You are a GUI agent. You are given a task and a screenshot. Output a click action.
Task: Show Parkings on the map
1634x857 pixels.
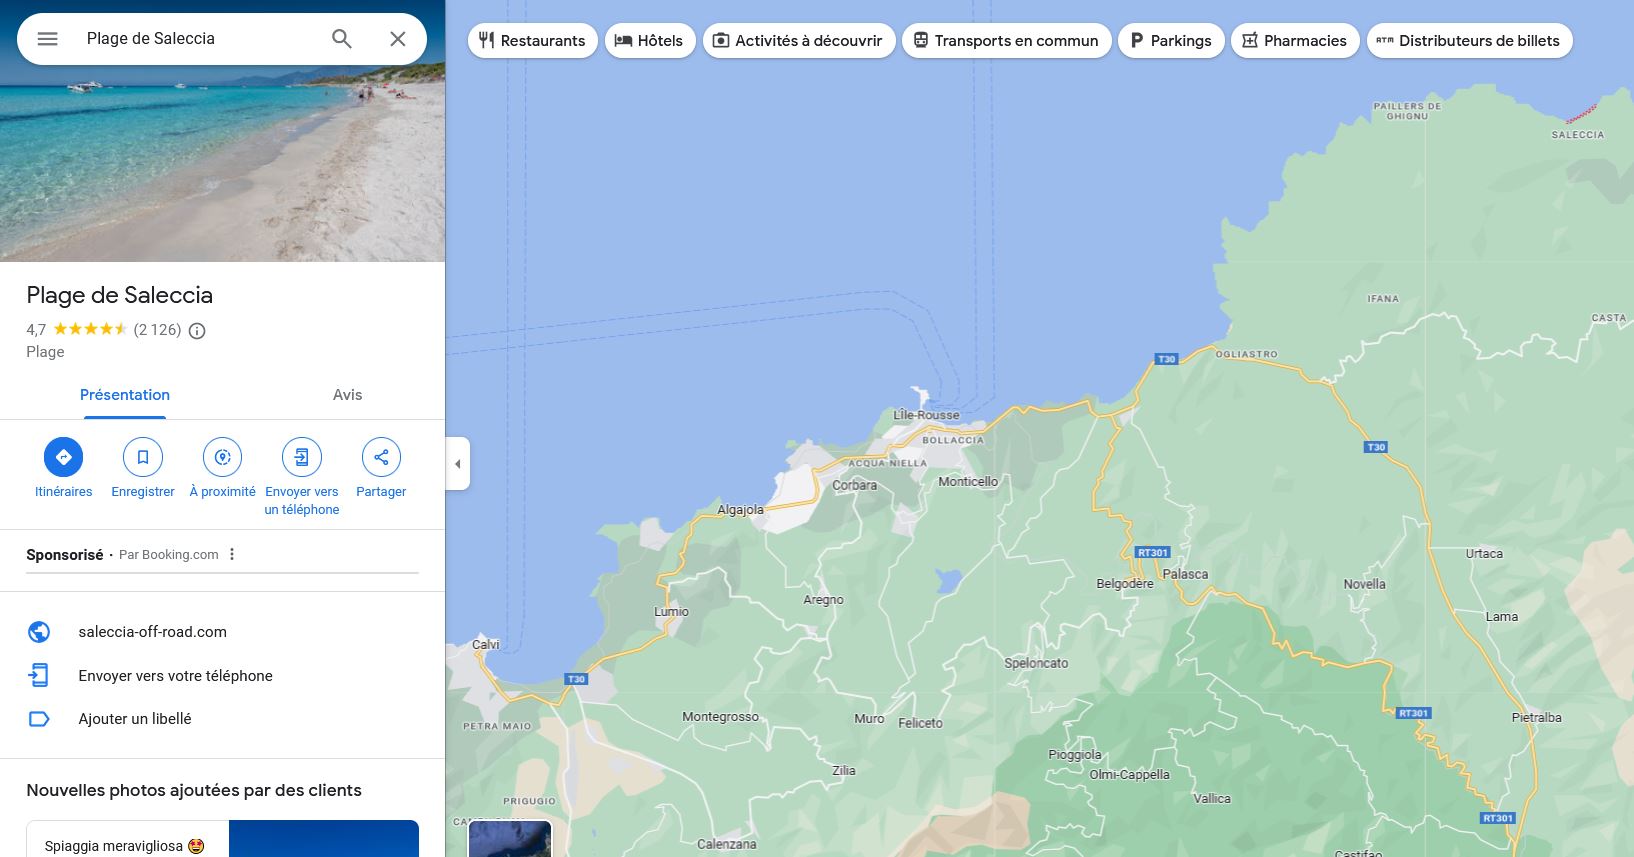pyautogui.click(x=1170, y=41)
